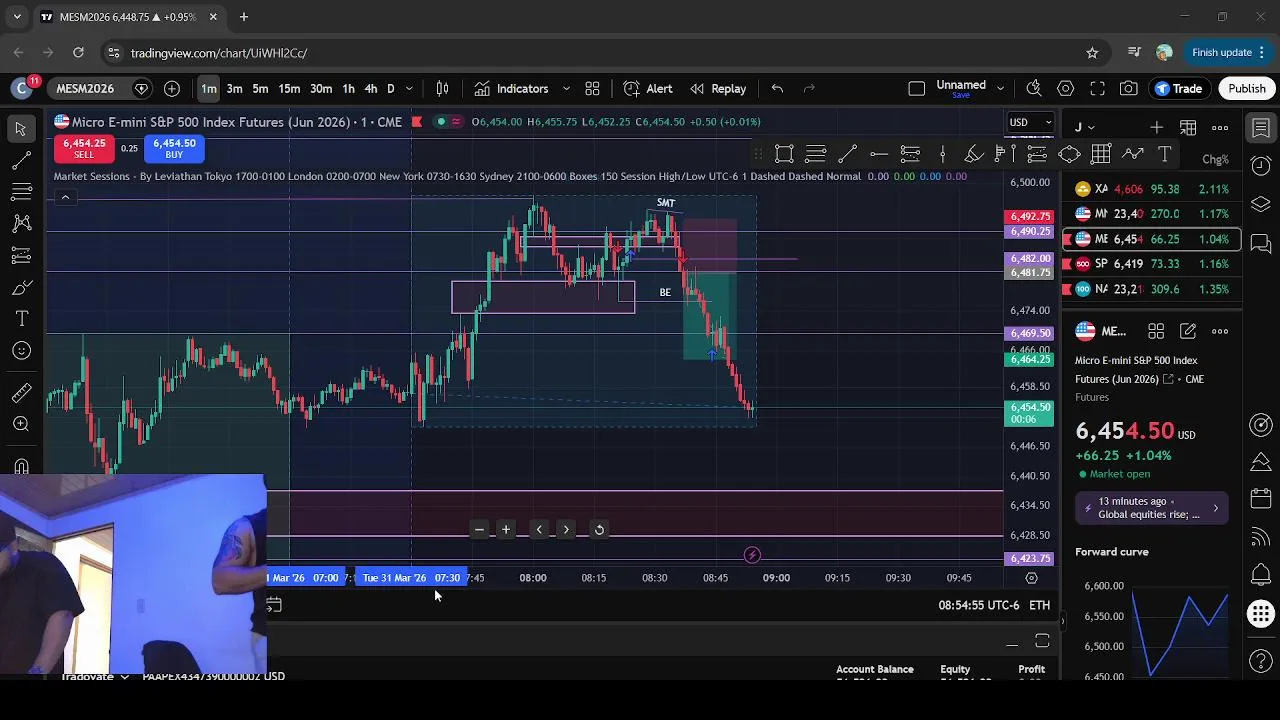Redo the chart action
The image size is (1280, 720).
coord(809,88)
